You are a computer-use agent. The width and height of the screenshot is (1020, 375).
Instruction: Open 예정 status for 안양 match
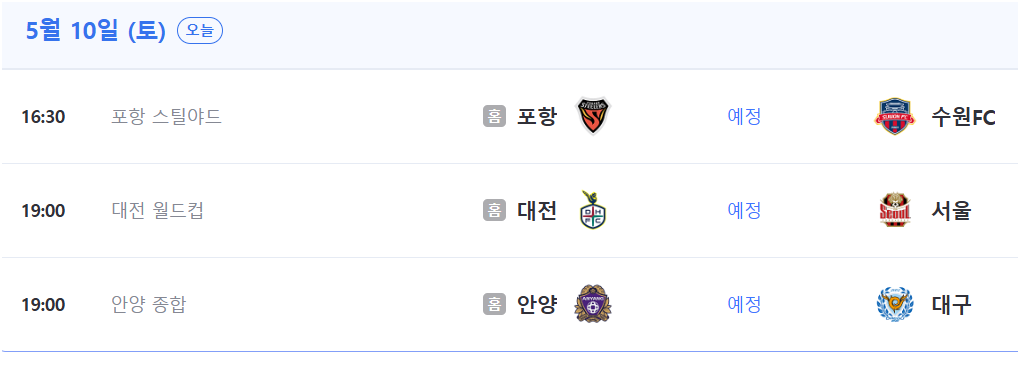tap(744, 304)
